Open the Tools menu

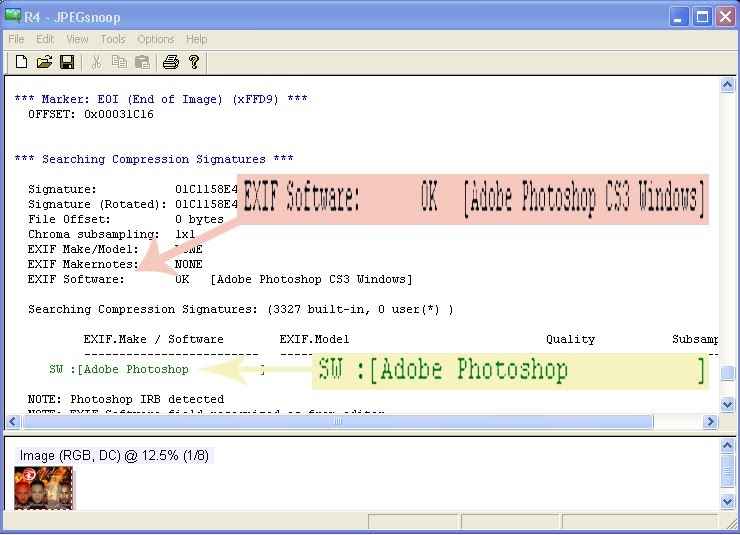click(113, 39)
